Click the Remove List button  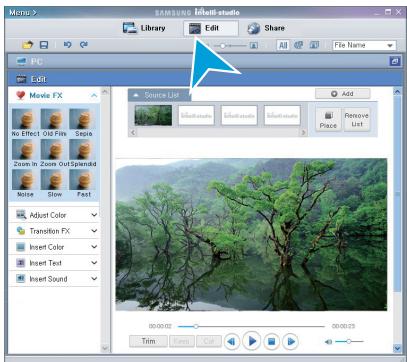356,120
